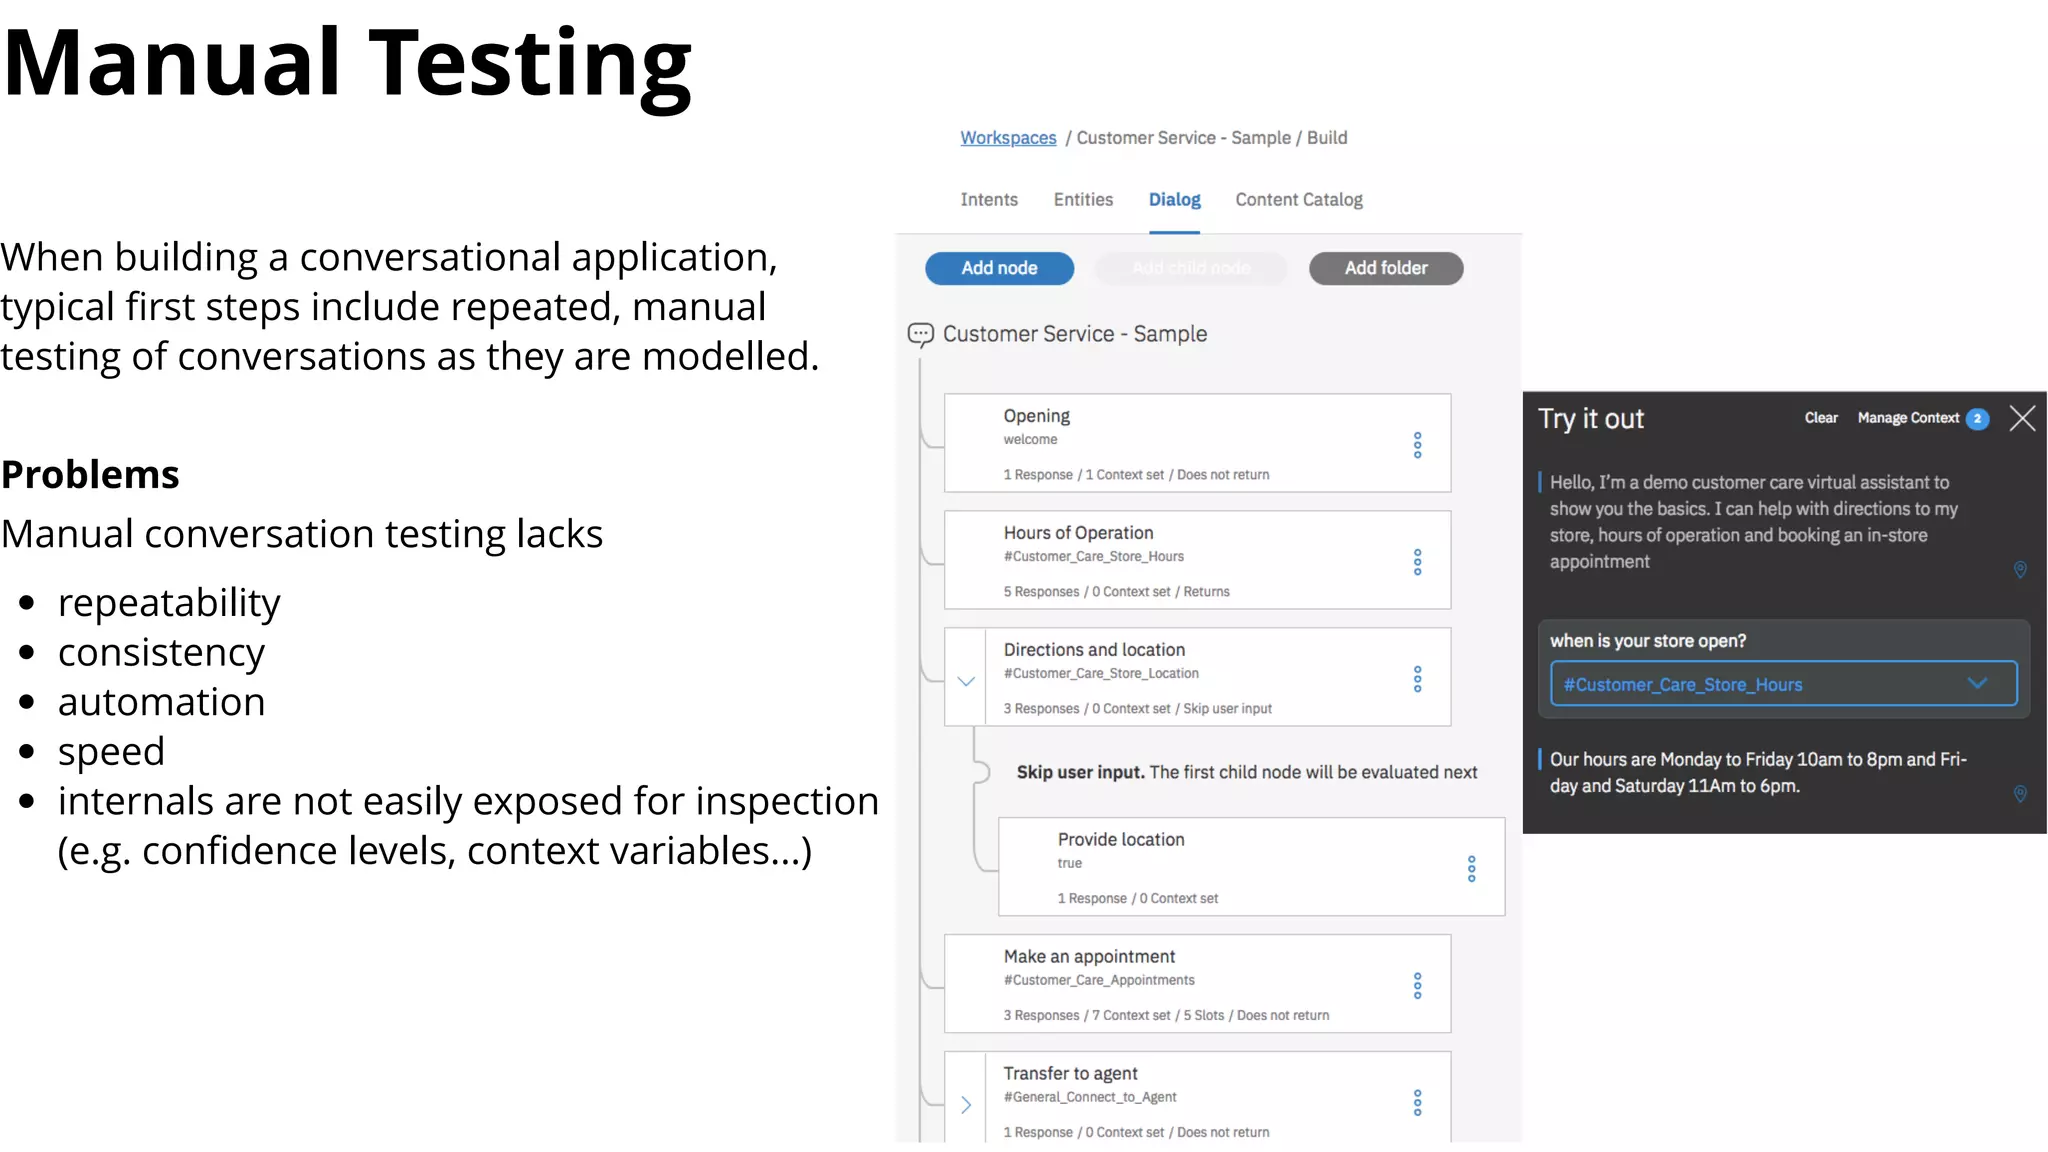Click Clear in Try it out panel
This screenshot has height=1152, width=2048.
click(x=1820, y=418)
